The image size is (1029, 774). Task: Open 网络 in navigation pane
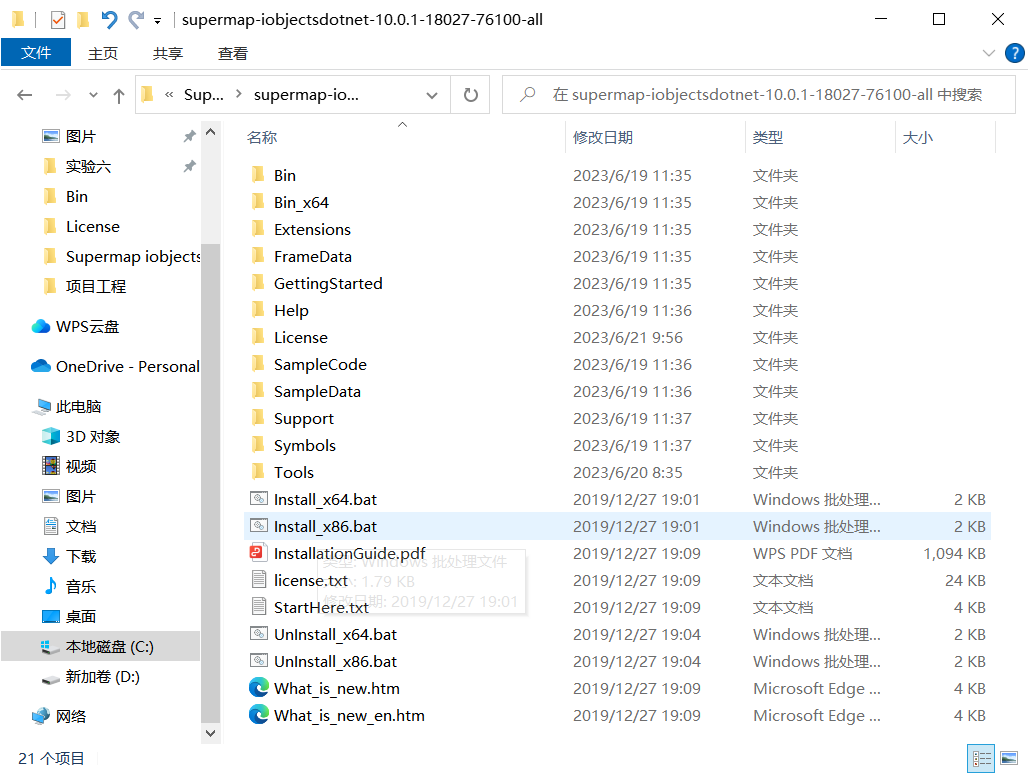click(70, 716)
